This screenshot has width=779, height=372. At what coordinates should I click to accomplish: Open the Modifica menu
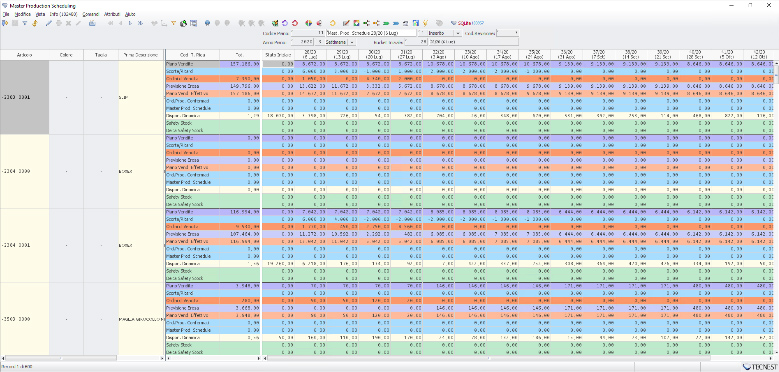22,14
